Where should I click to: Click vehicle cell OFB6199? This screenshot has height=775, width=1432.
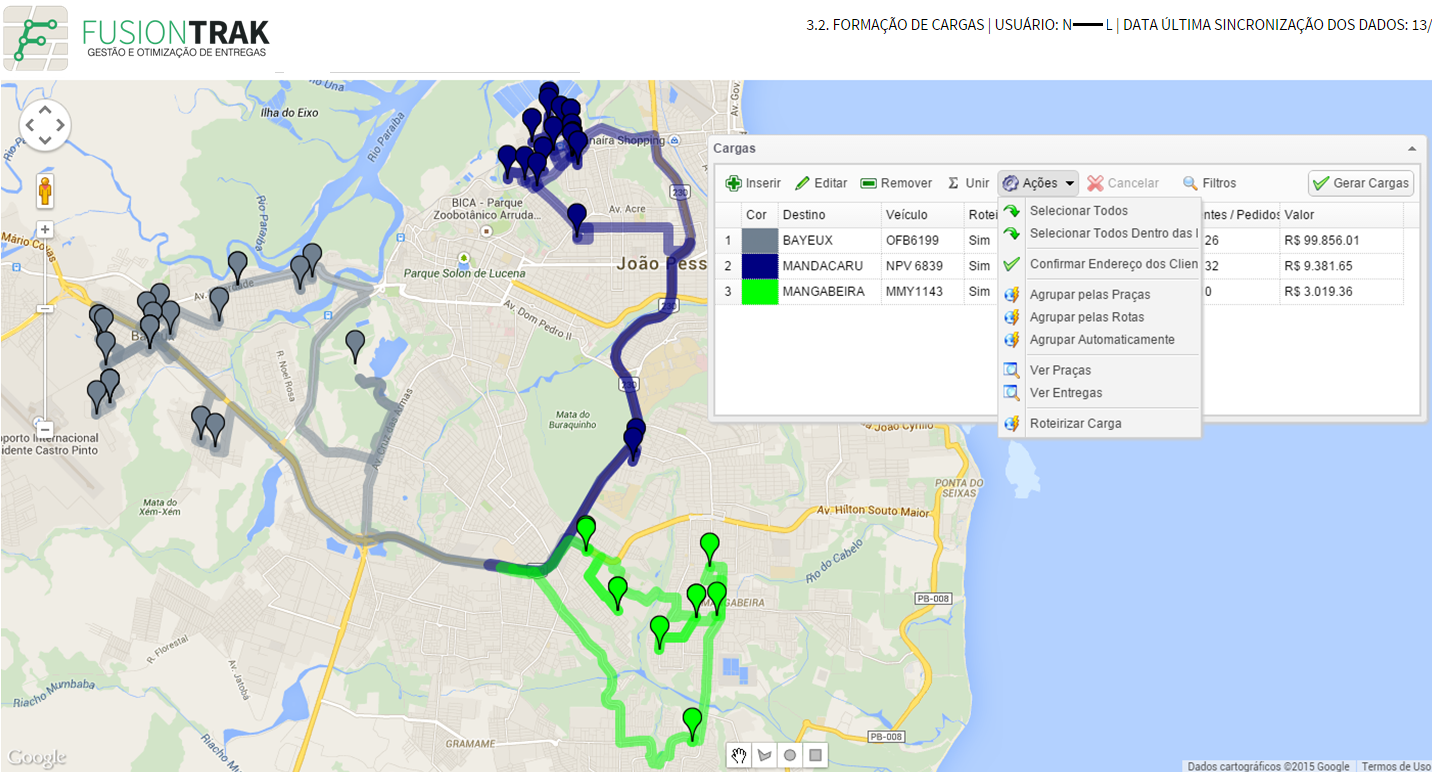(x=922, y=240)
